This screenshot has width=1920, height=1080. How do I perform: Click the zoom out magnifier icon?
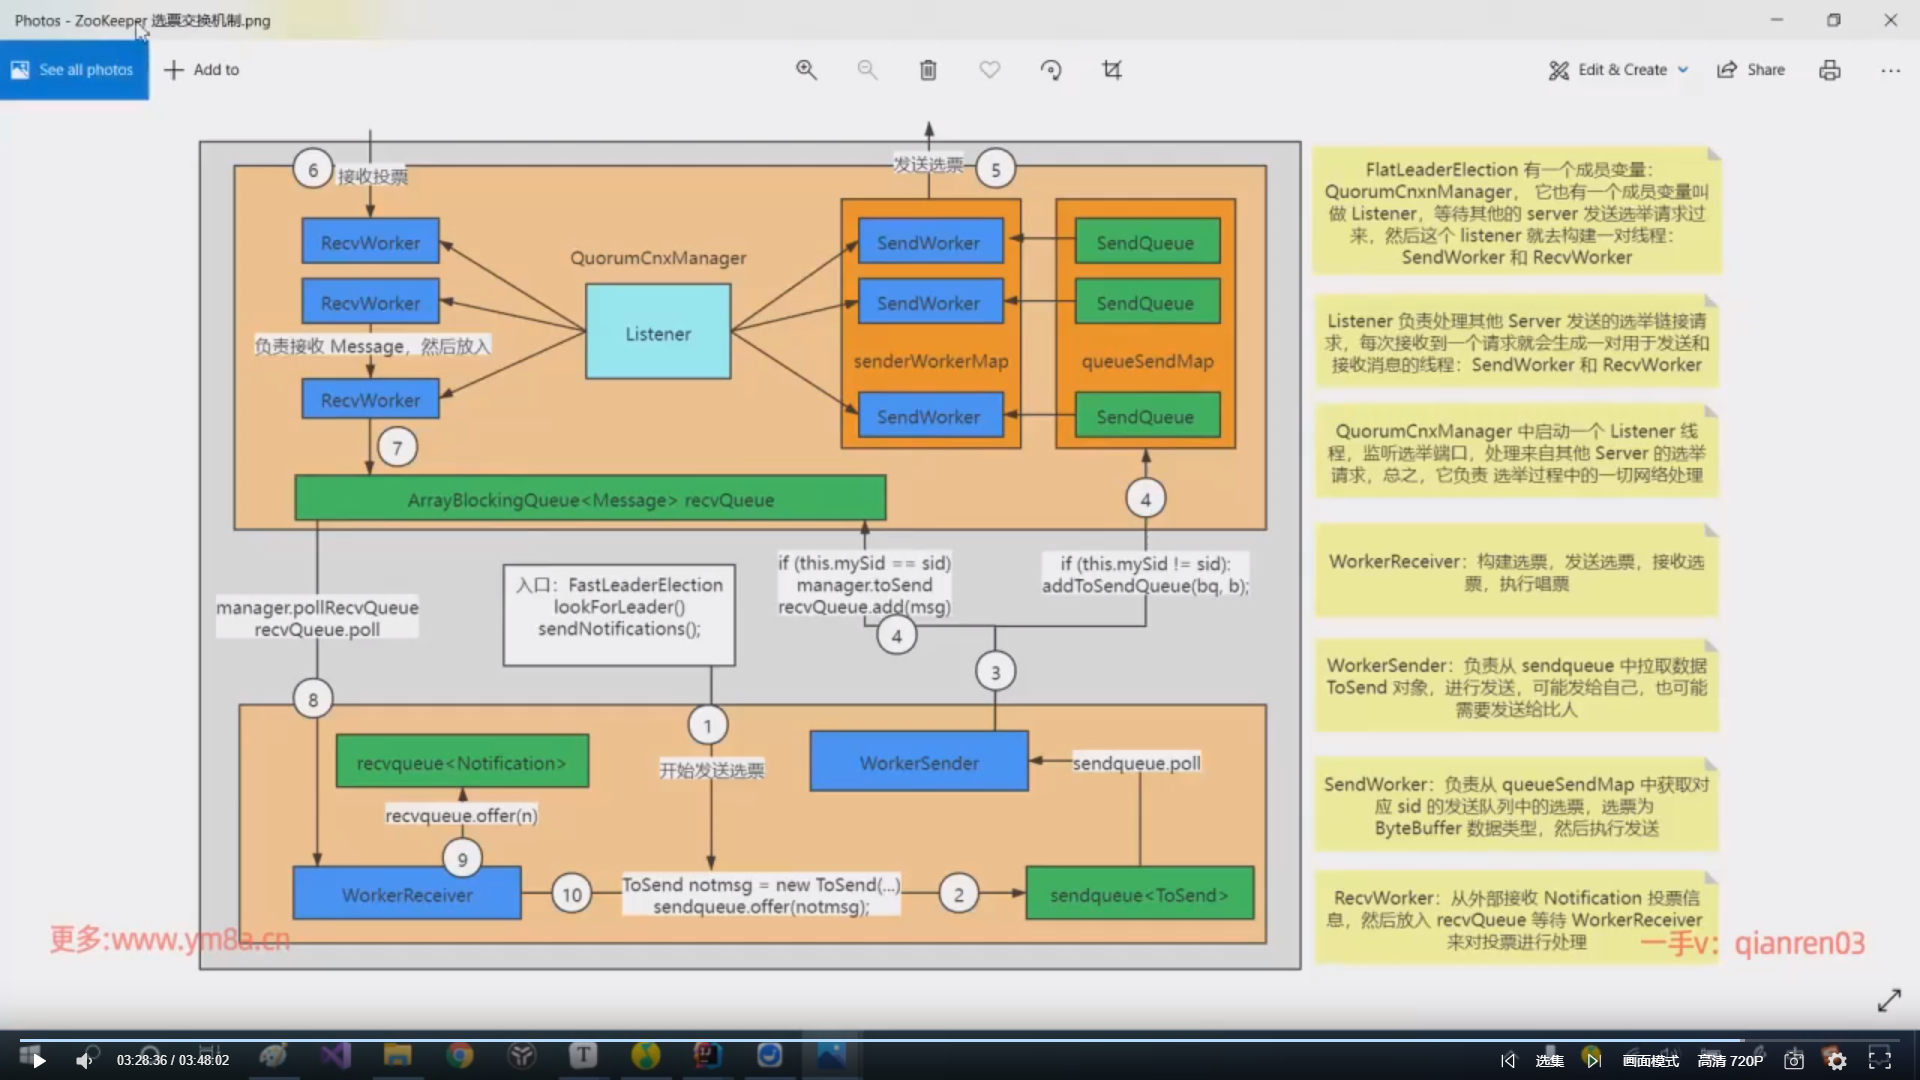point(867,70)
